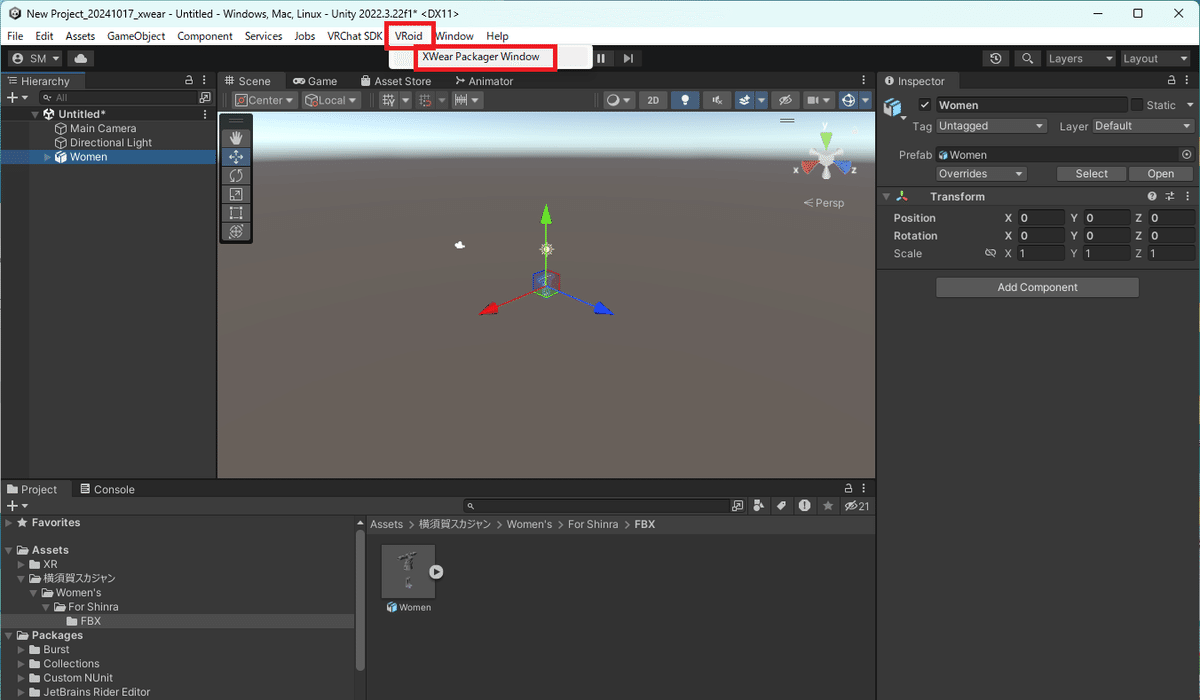Toggle Scene effects (skybox, fog)
The width and height of the screenshot is (1200, 700).
[x=745, y=100]
